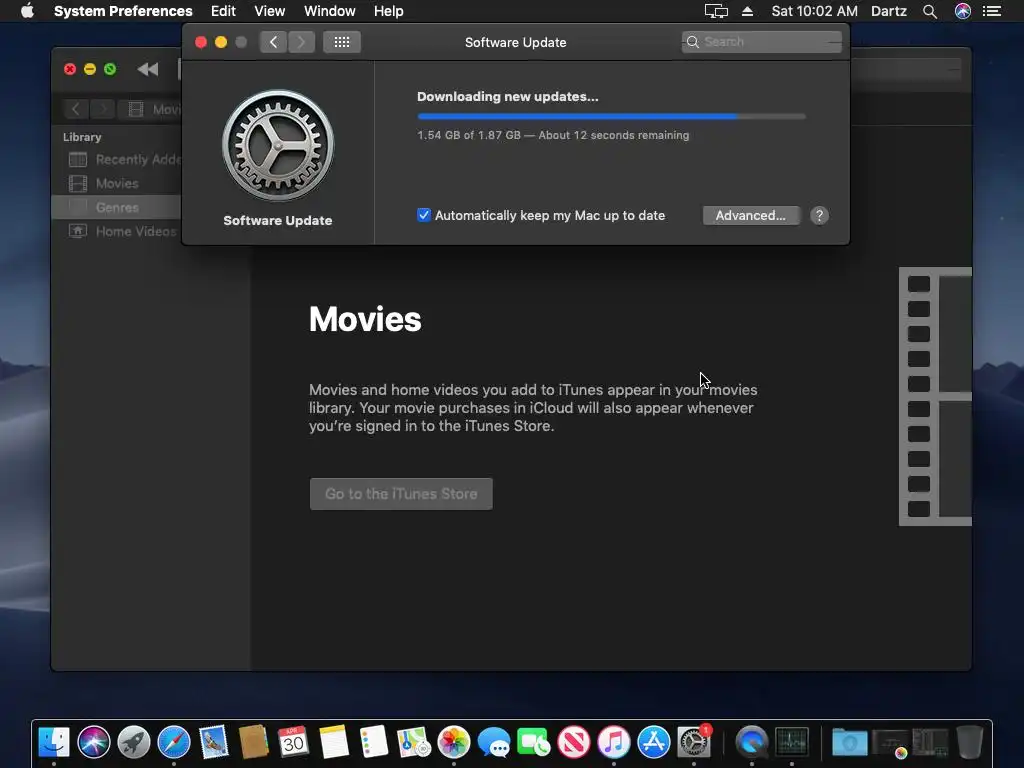
Task: Click the "Downloading new updates..." heading
Action: click(x=507, y=97)
